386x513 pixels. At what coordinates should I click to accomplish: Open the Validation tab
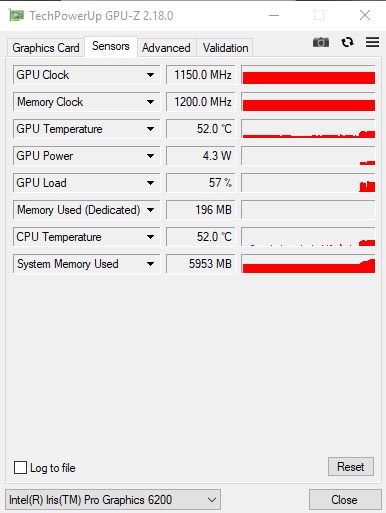[x=225, y=48]
